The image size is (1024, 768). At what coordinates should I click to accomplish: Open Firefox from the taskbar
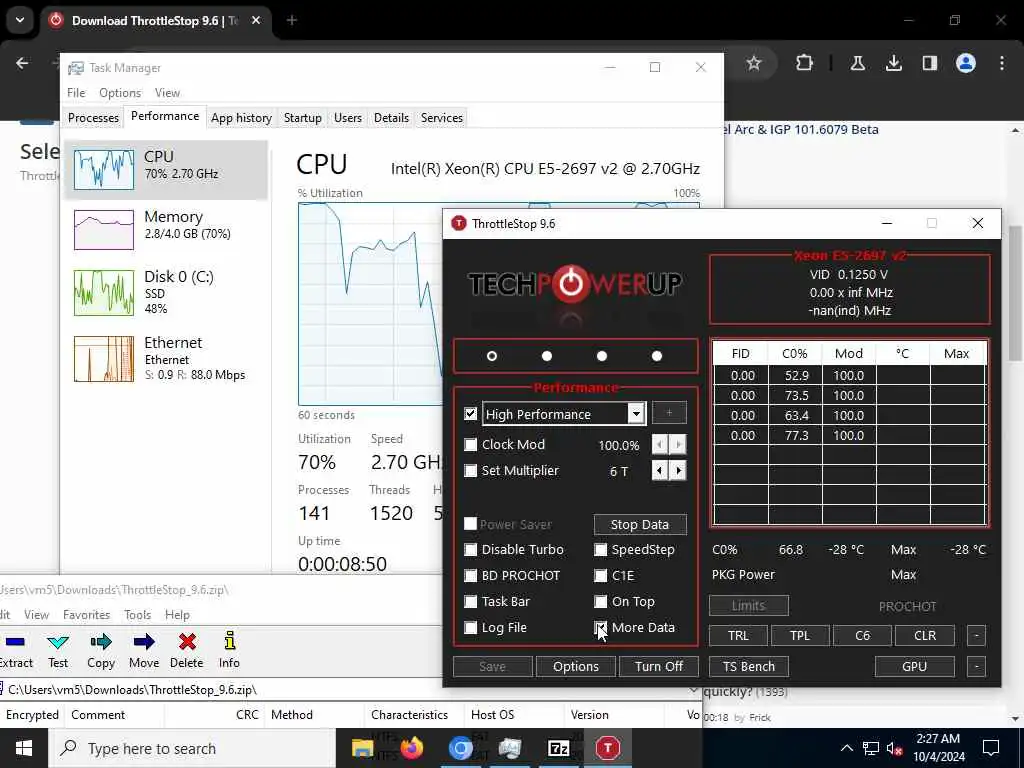tap(411, 748)
